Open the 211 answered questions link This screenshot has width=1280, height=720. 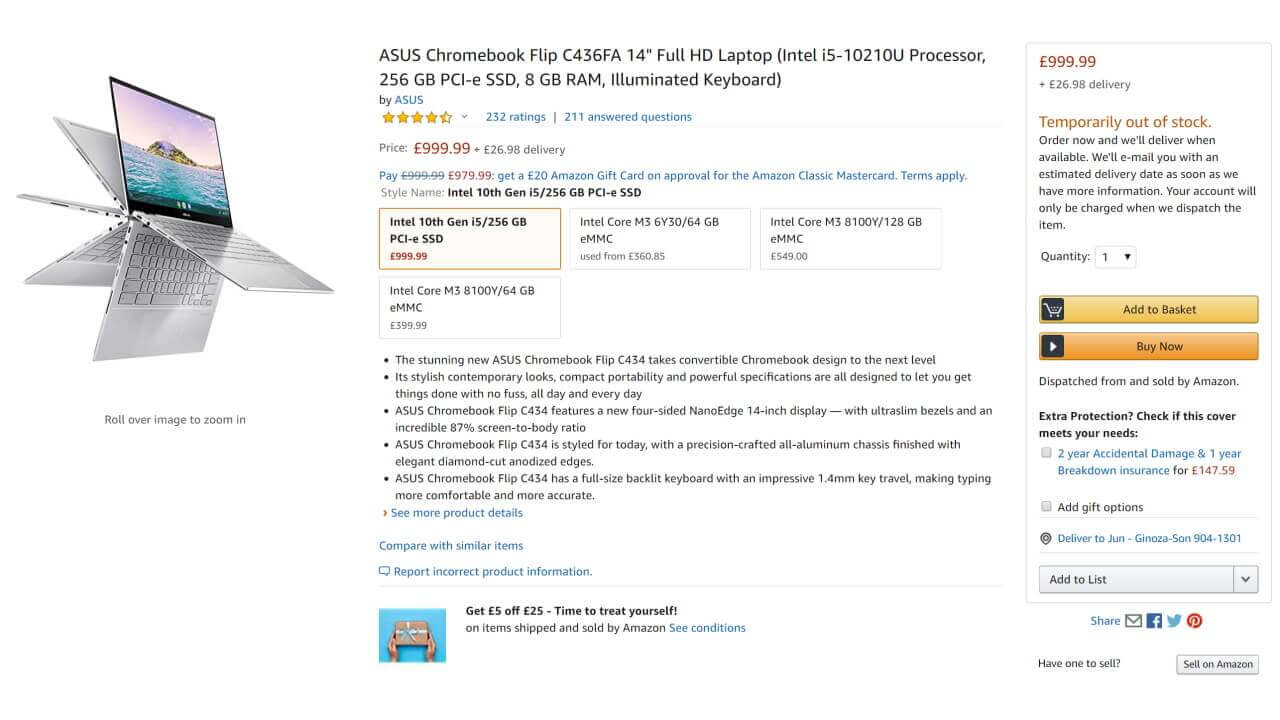(628, 117)
